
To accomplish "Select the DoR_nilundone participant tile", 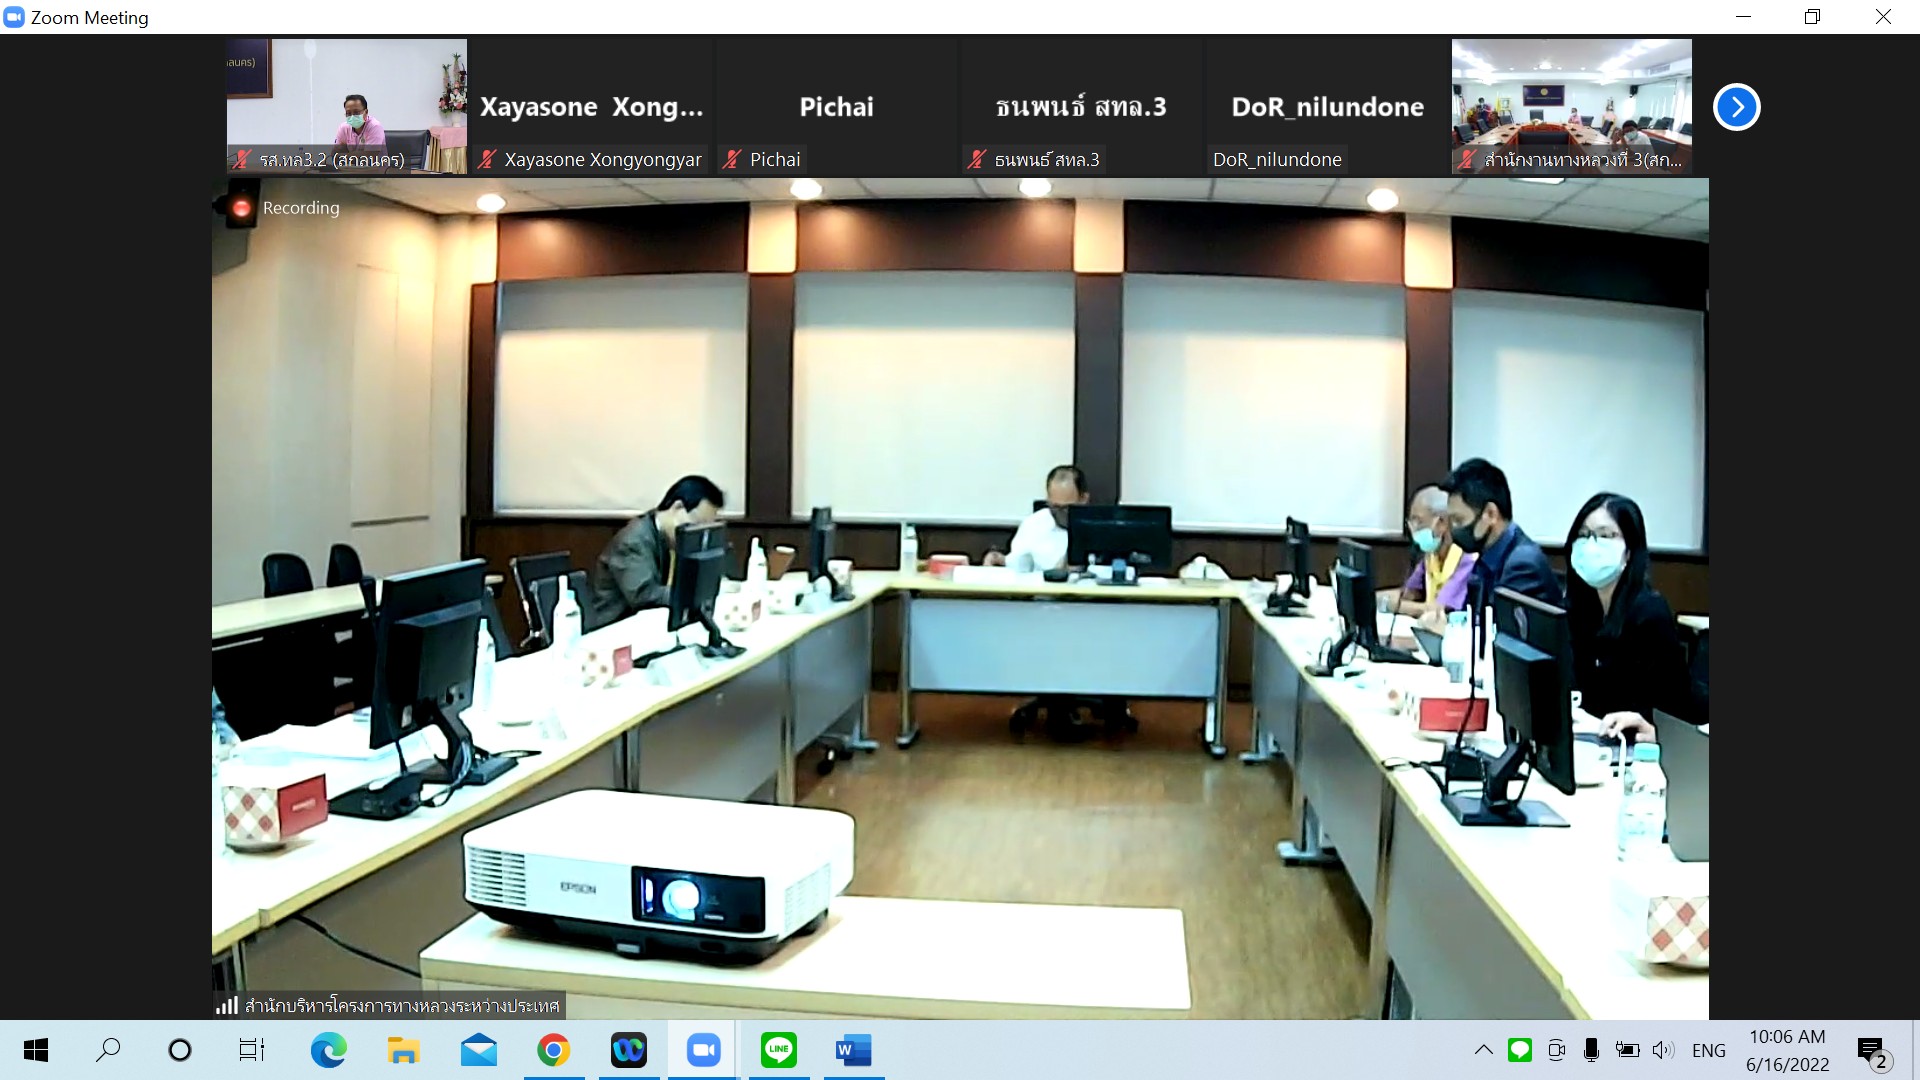I will click(1327, 107).
